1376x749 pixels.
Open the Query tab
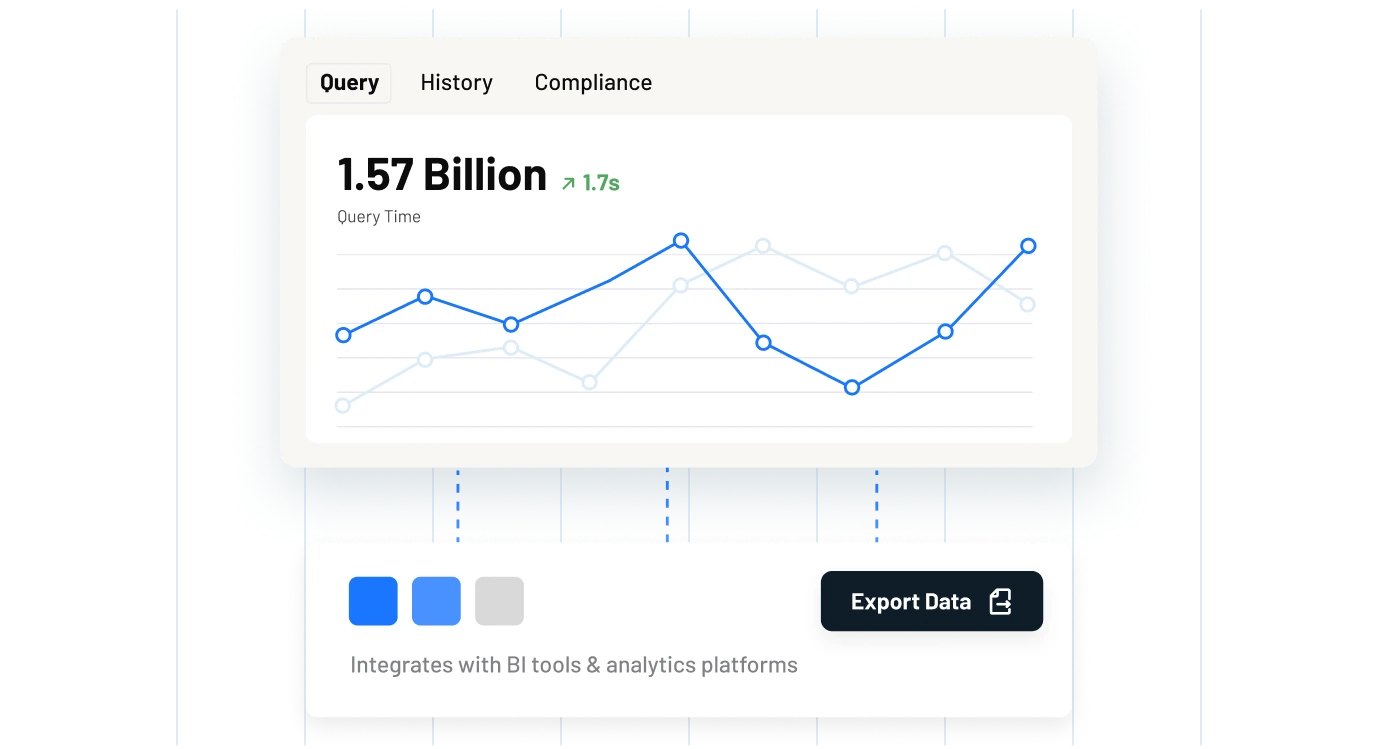click(349, 83)
